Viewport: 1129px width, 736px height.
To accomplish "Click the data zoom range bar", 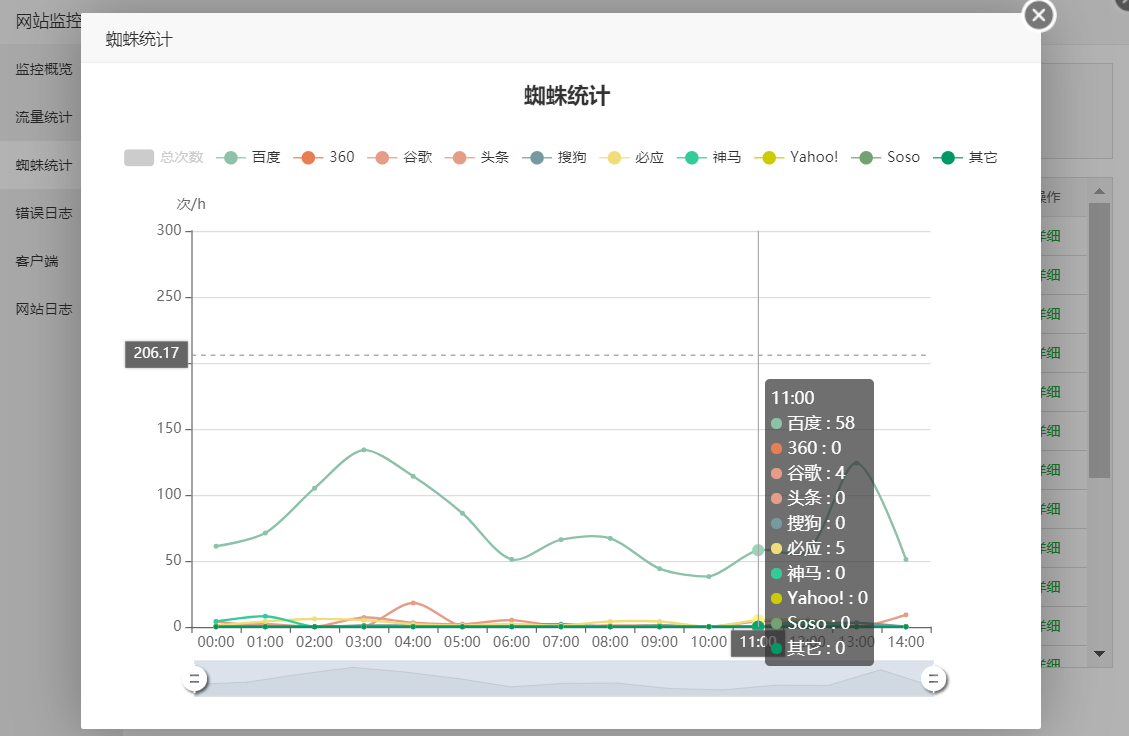I will pyautogui.click(x=564, y=678).
